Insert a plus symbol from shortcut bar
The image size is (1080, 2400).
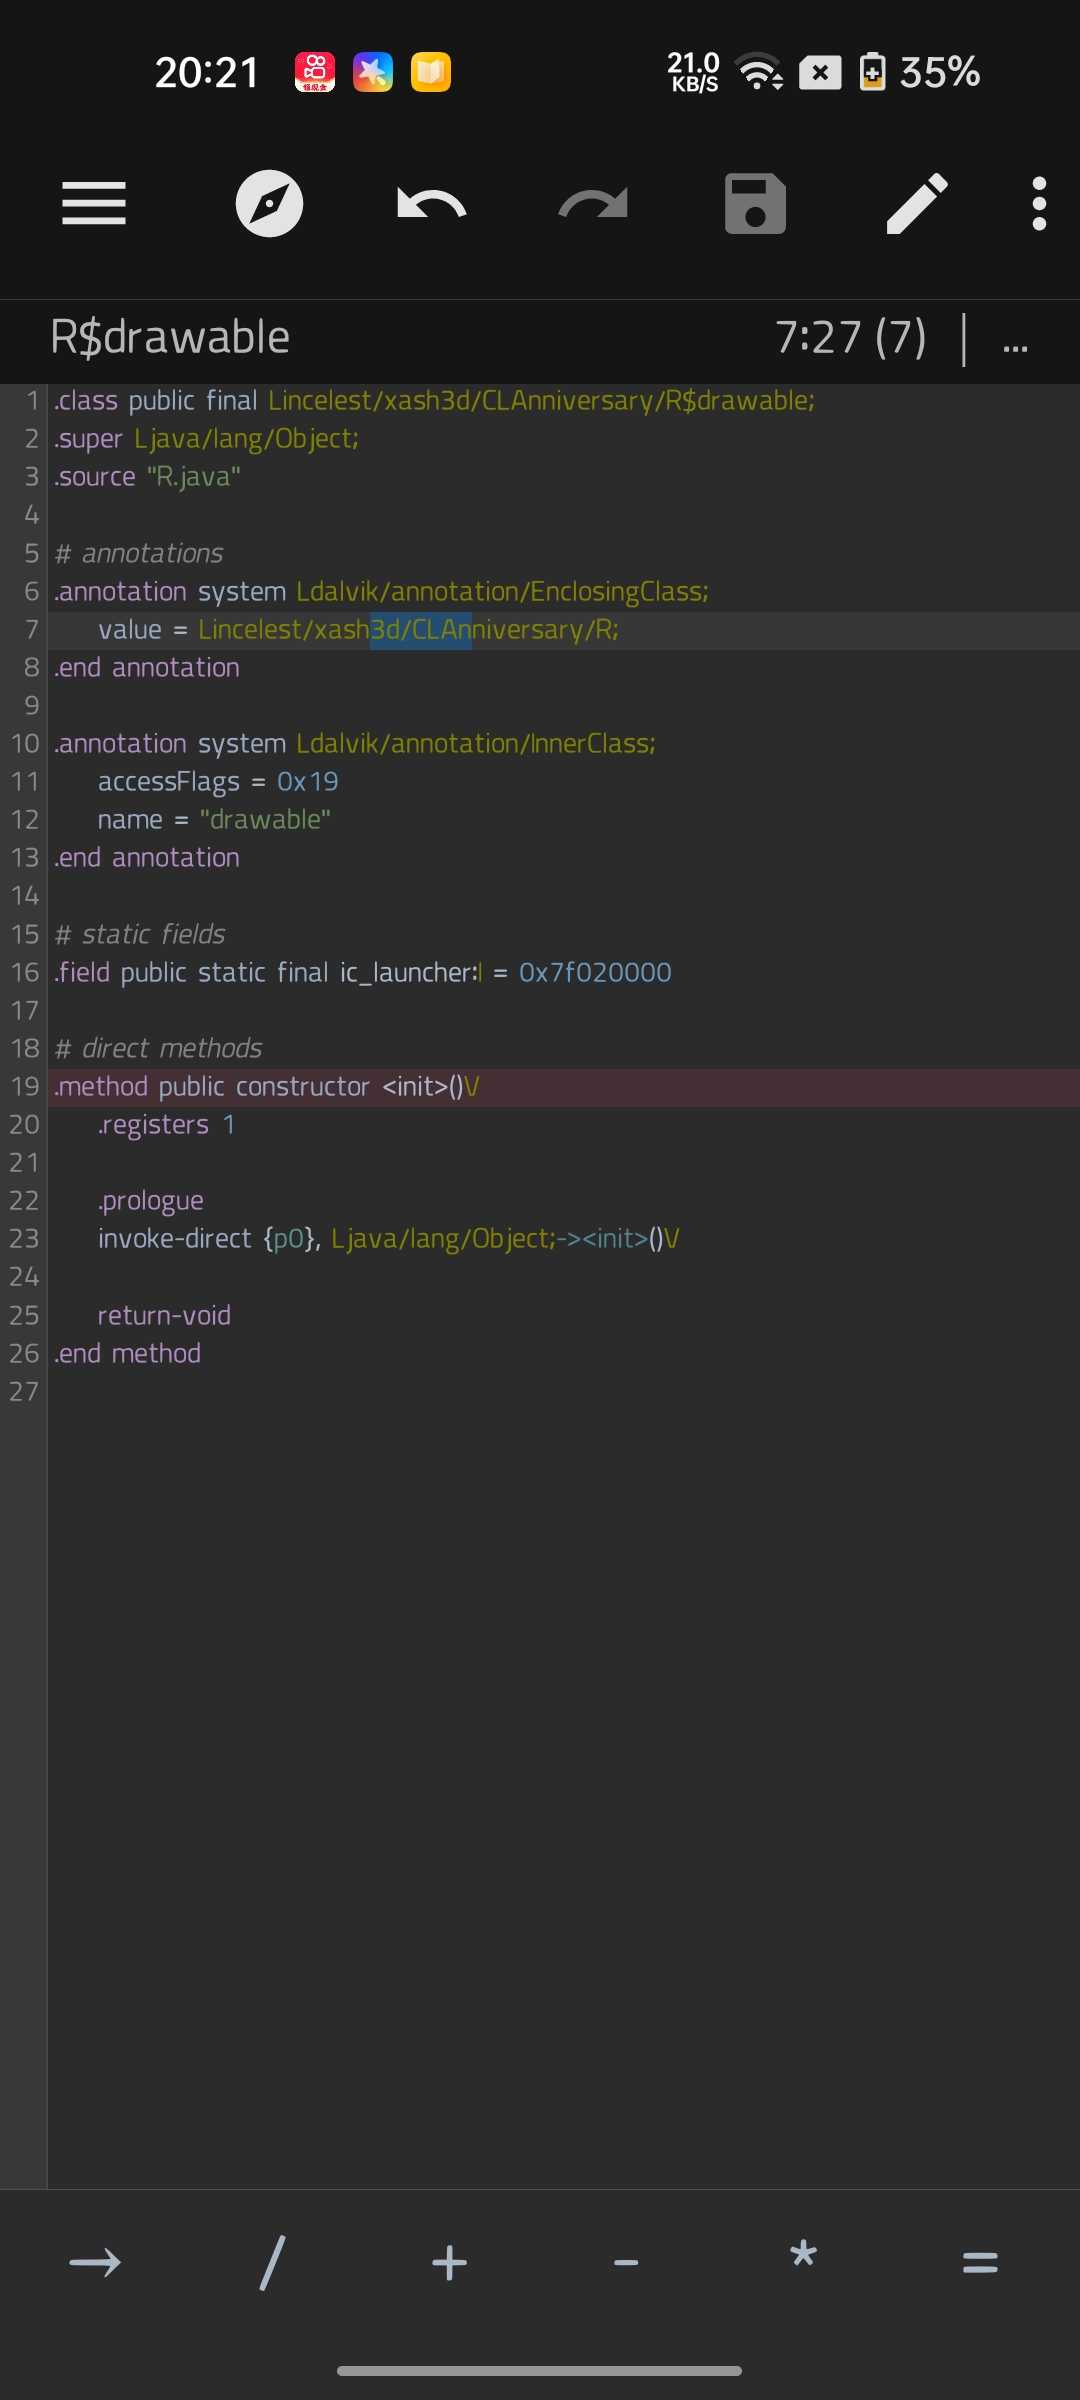pos(449,2262)
